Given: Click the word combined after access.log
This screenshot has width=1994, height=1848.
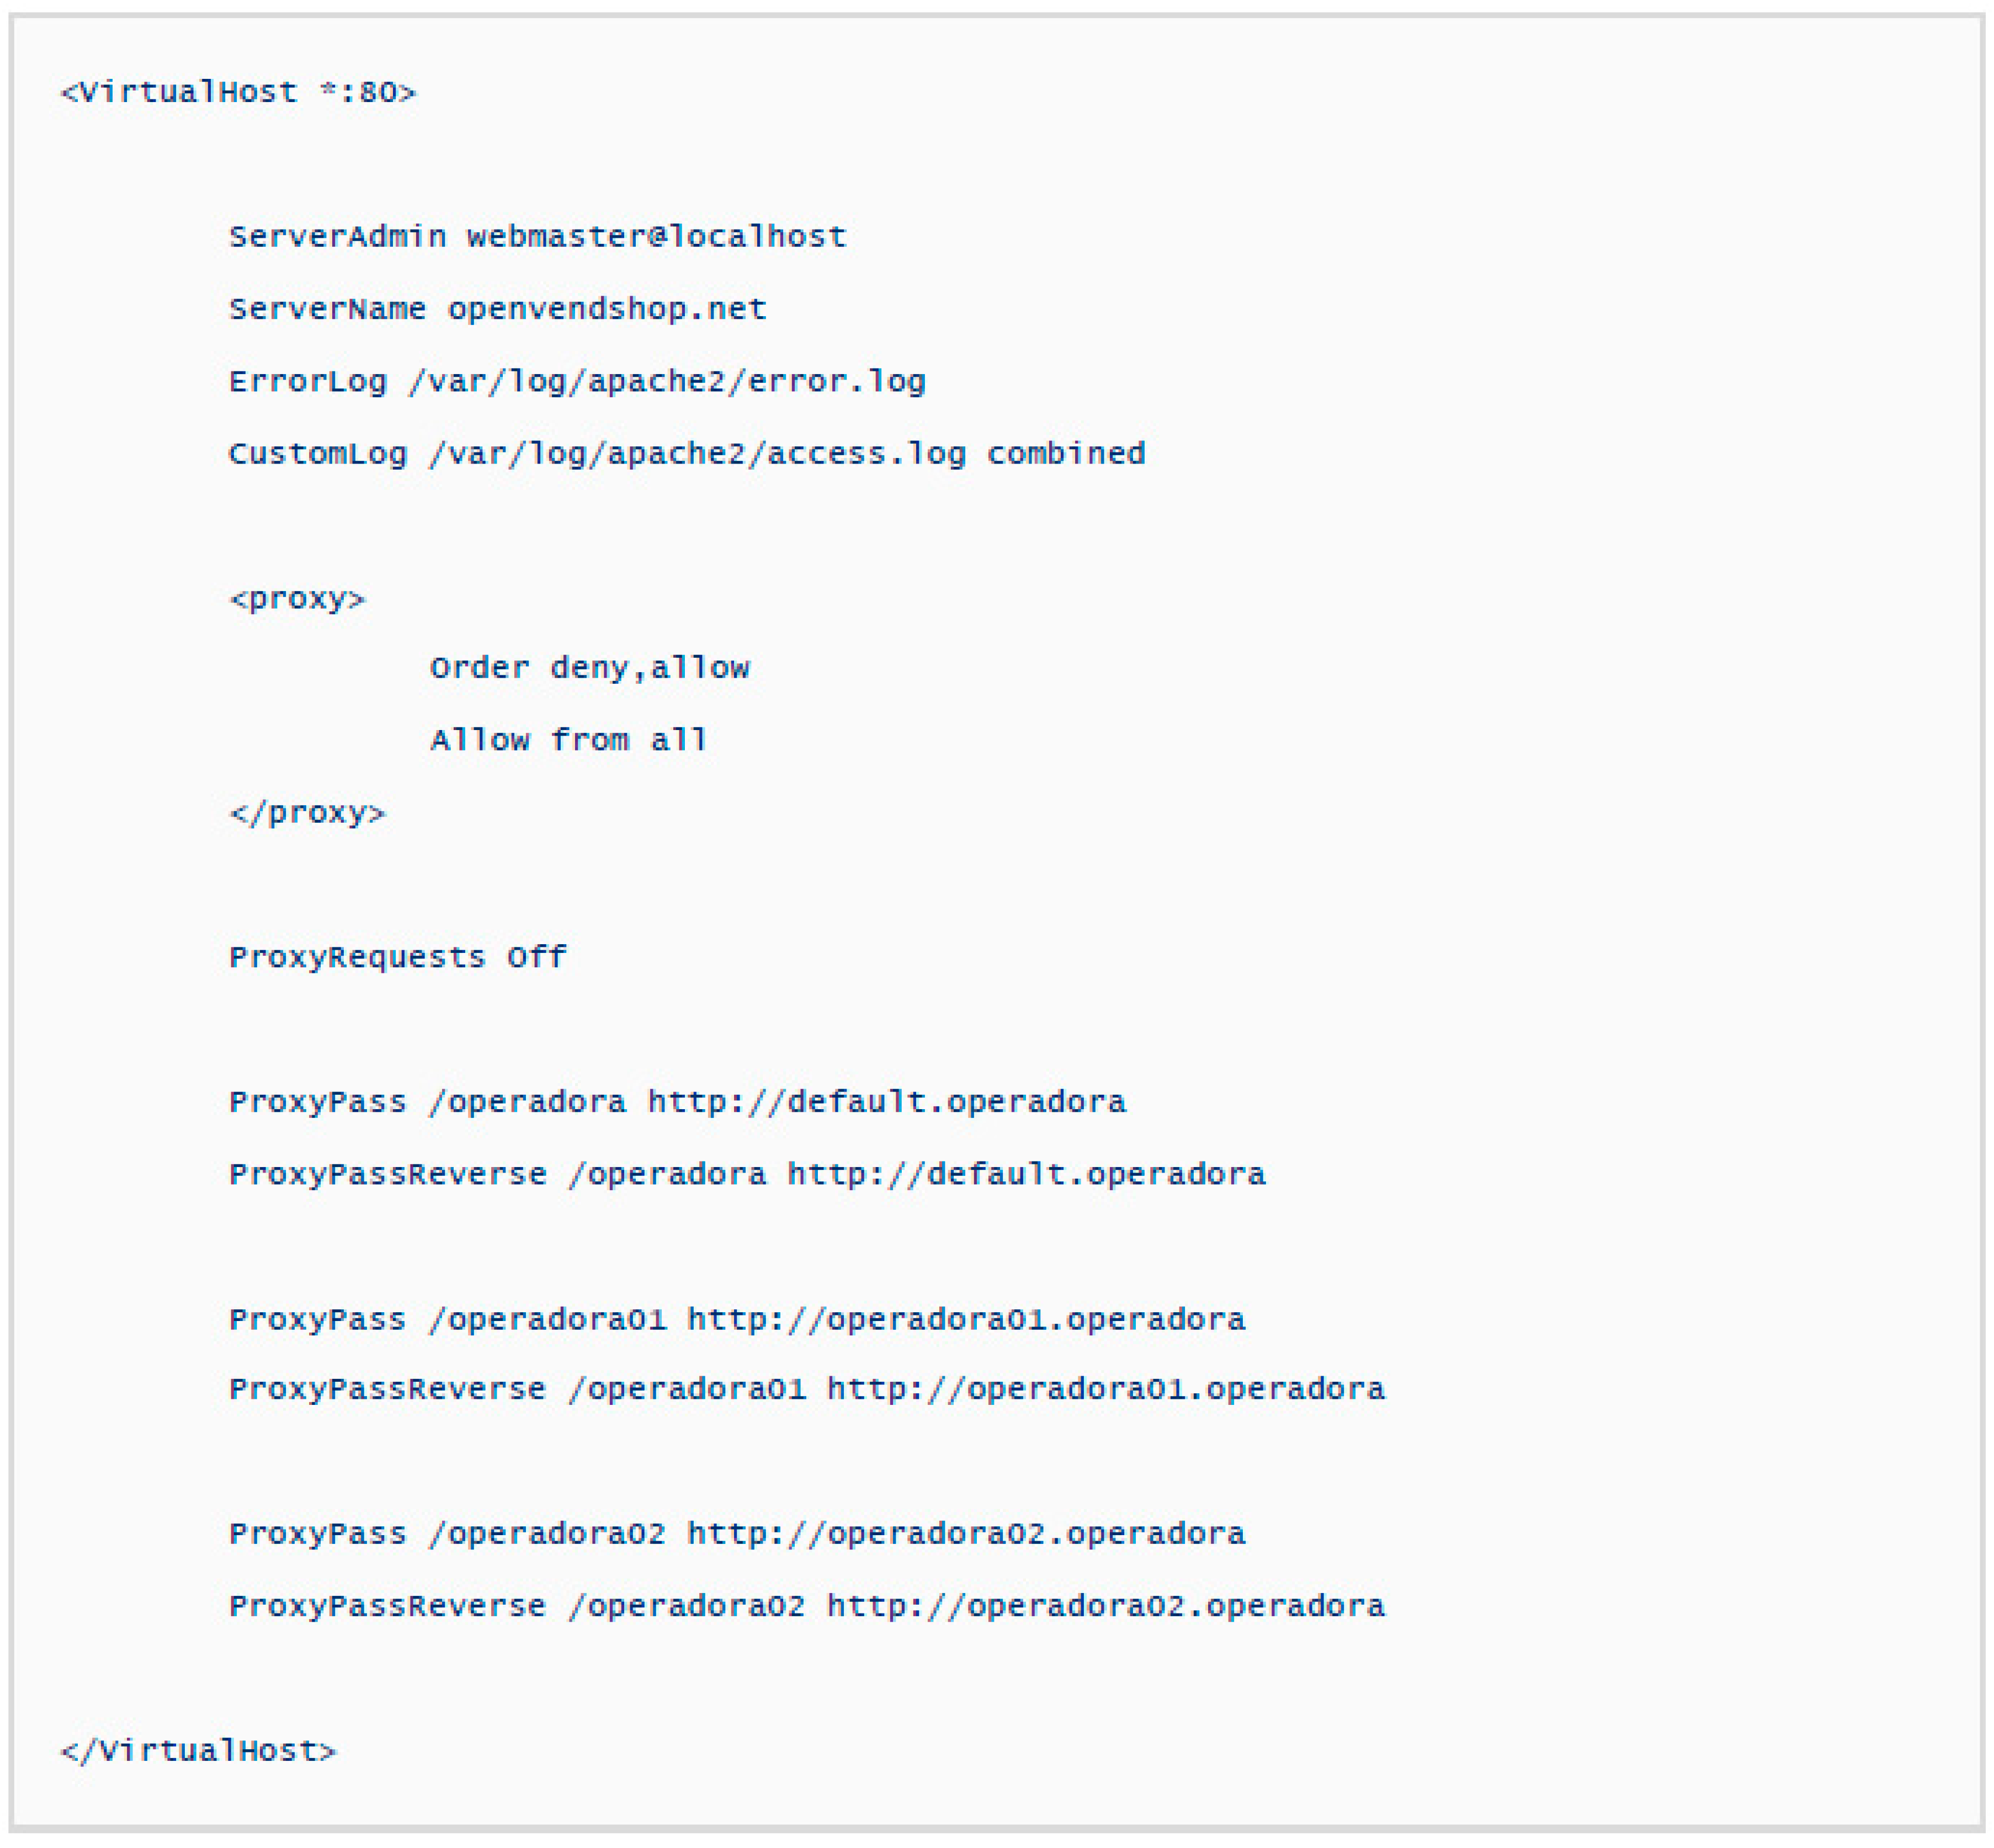Looking at the screenshot, I should [x=1065, y=454].
